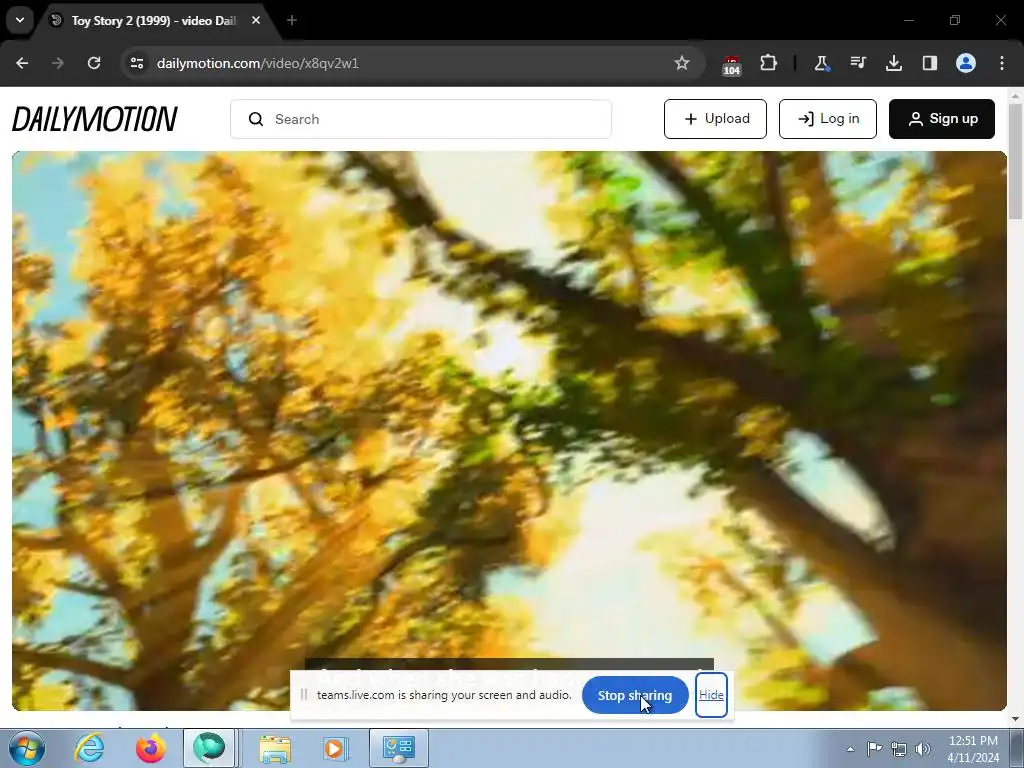Expand the tab search dropdown arrow
Screen dimensions: 1024x768
[20, 20]
